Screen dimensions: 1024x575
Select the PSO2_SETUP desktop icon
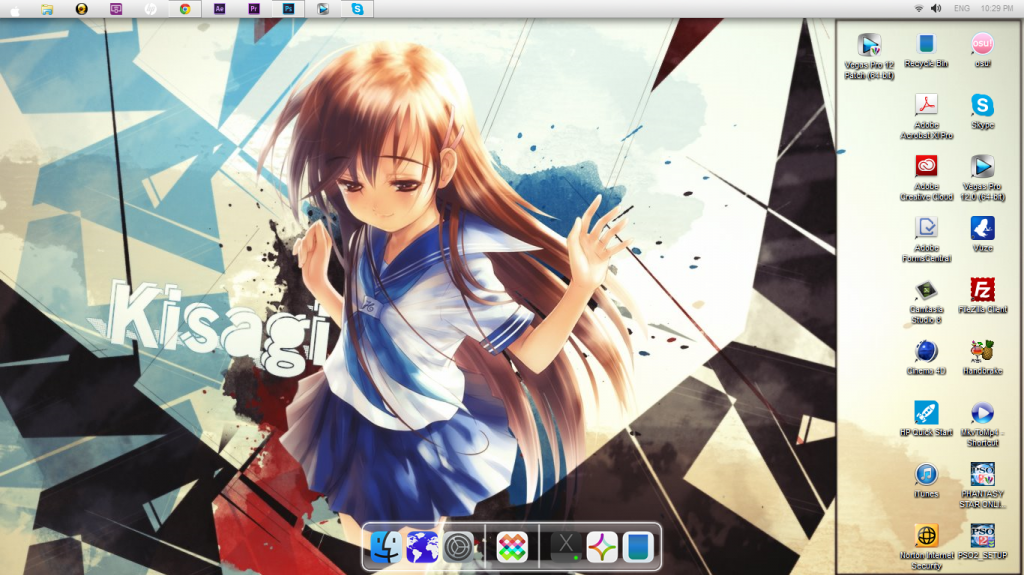click(982, 541)
